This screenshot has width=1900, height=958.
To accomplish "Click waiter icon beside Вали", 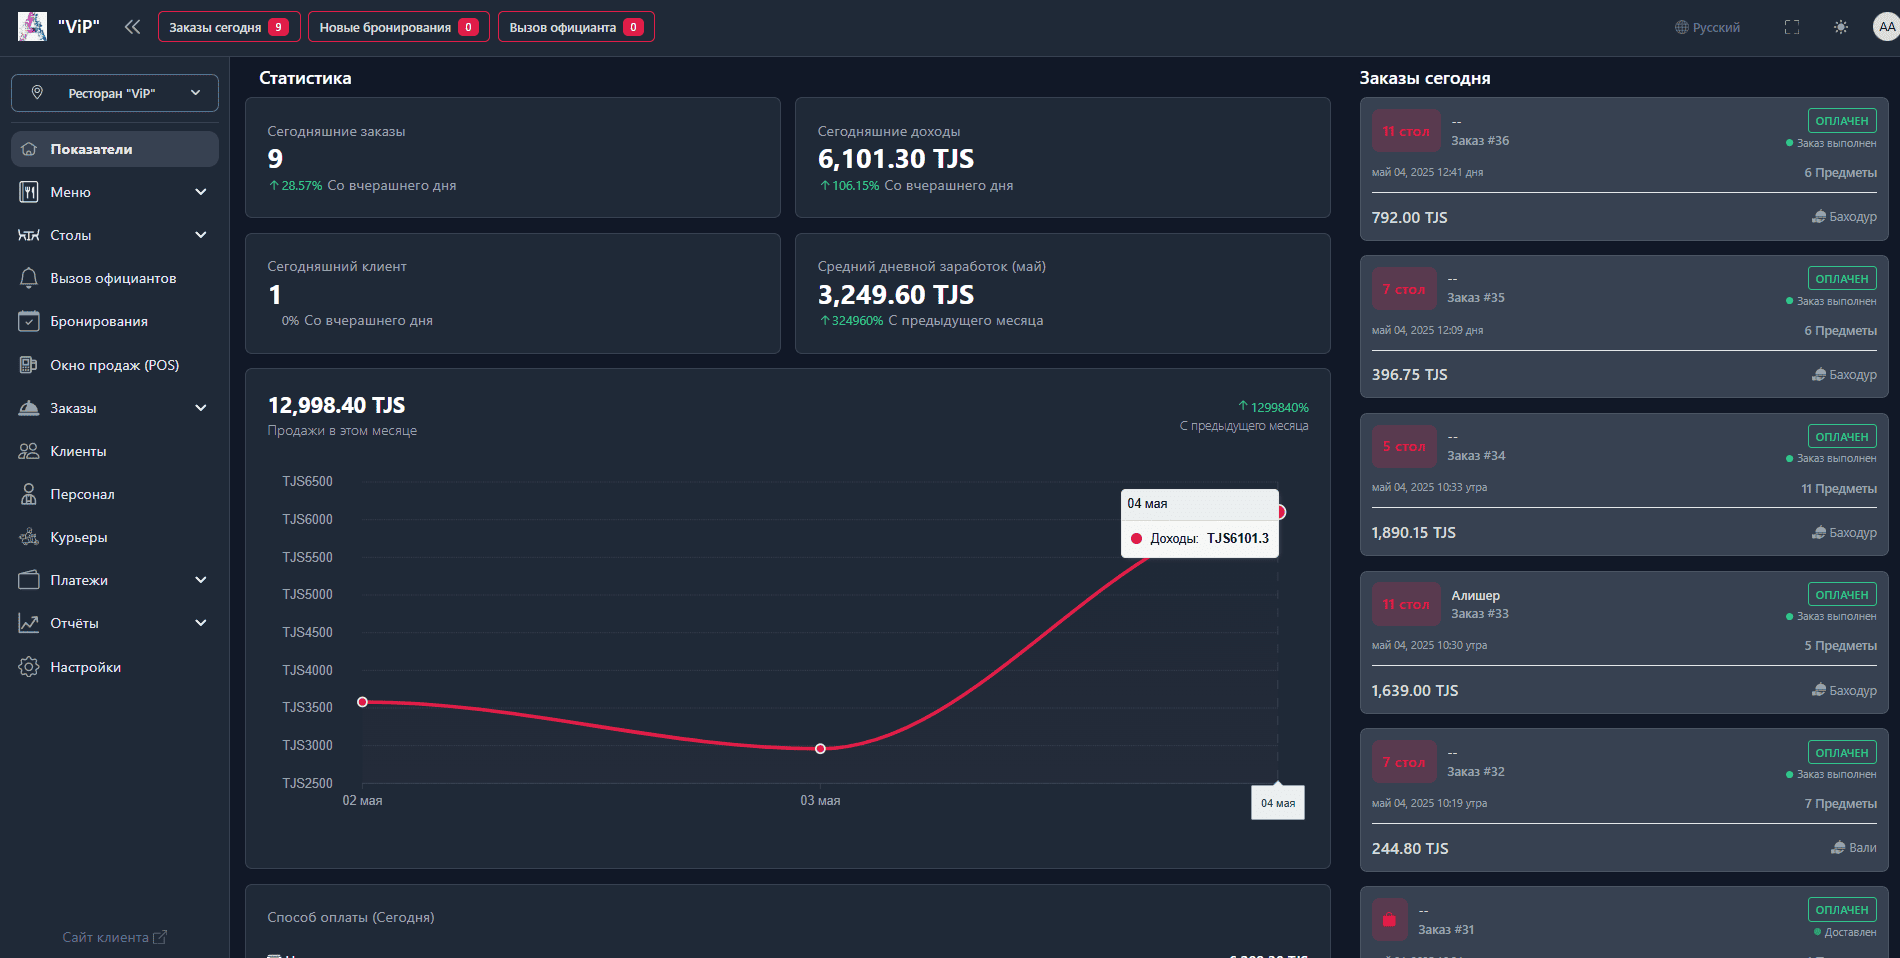I will tap(1838, 848).
